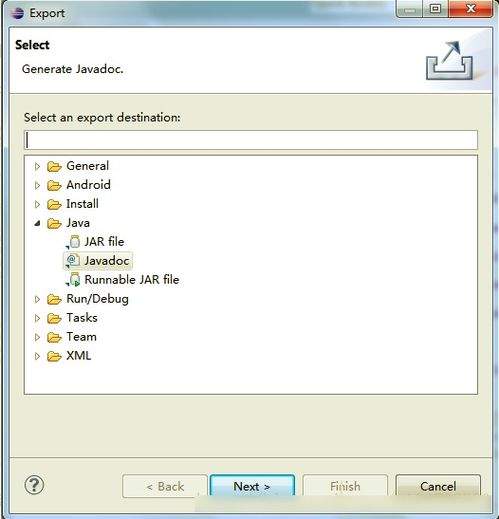Expand the Install category arrow
This screenshot has height=519, width=499.
click(37, 204)
